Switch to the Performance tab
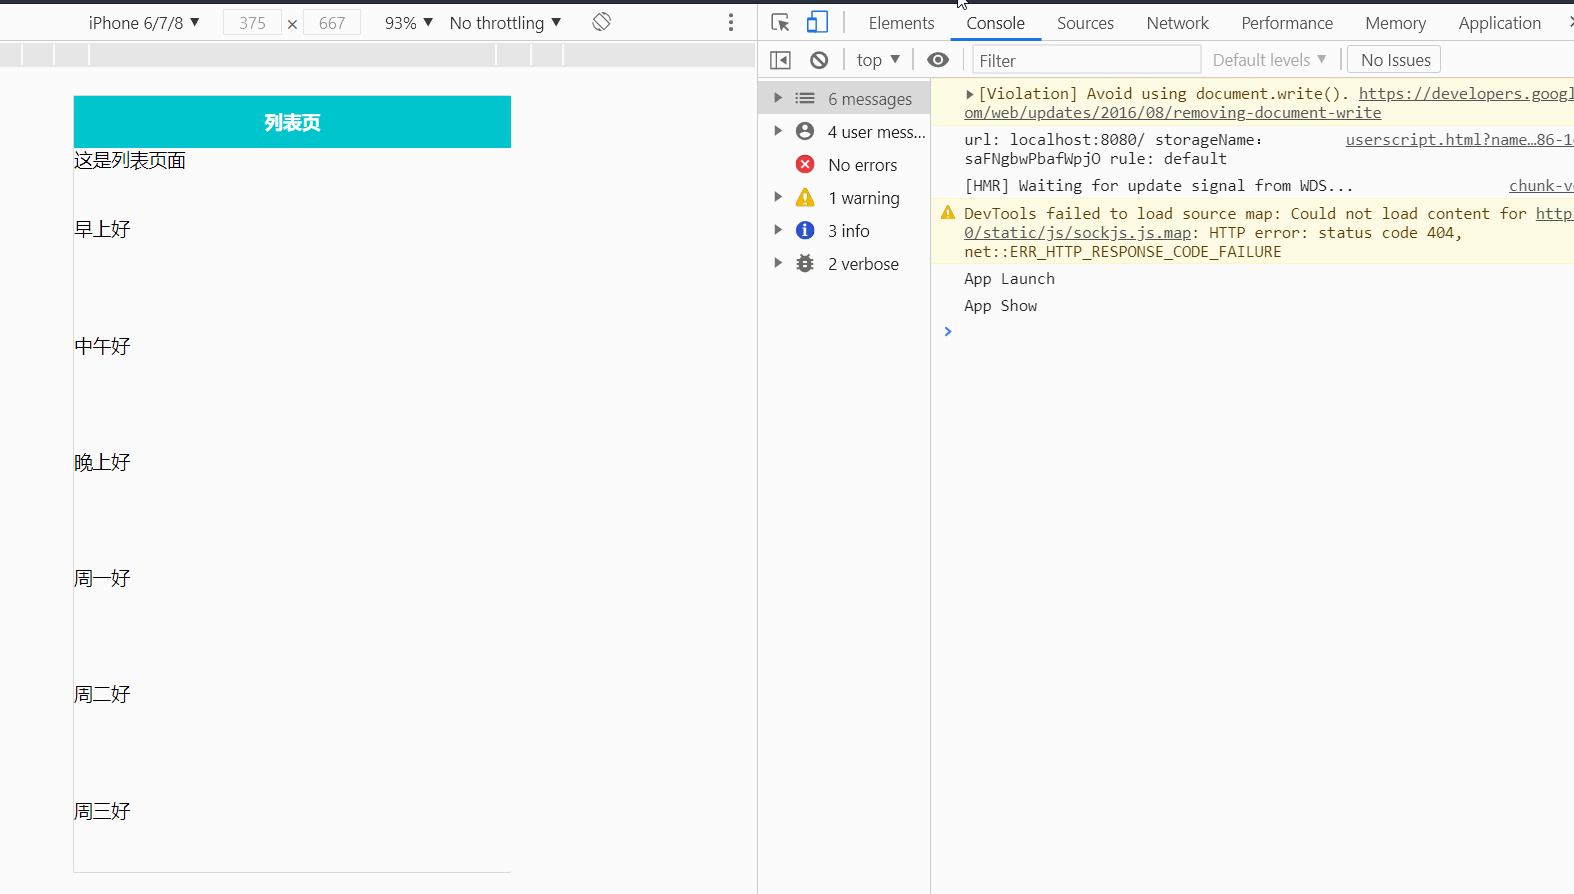Image resolution: width=1574 pixels, height=894 pixels. [1287, 22]
